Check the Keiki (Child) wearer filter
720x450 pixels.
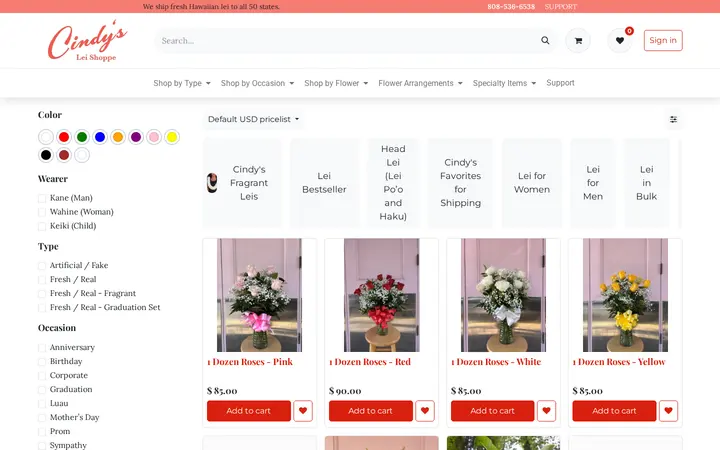pos(42,226)
